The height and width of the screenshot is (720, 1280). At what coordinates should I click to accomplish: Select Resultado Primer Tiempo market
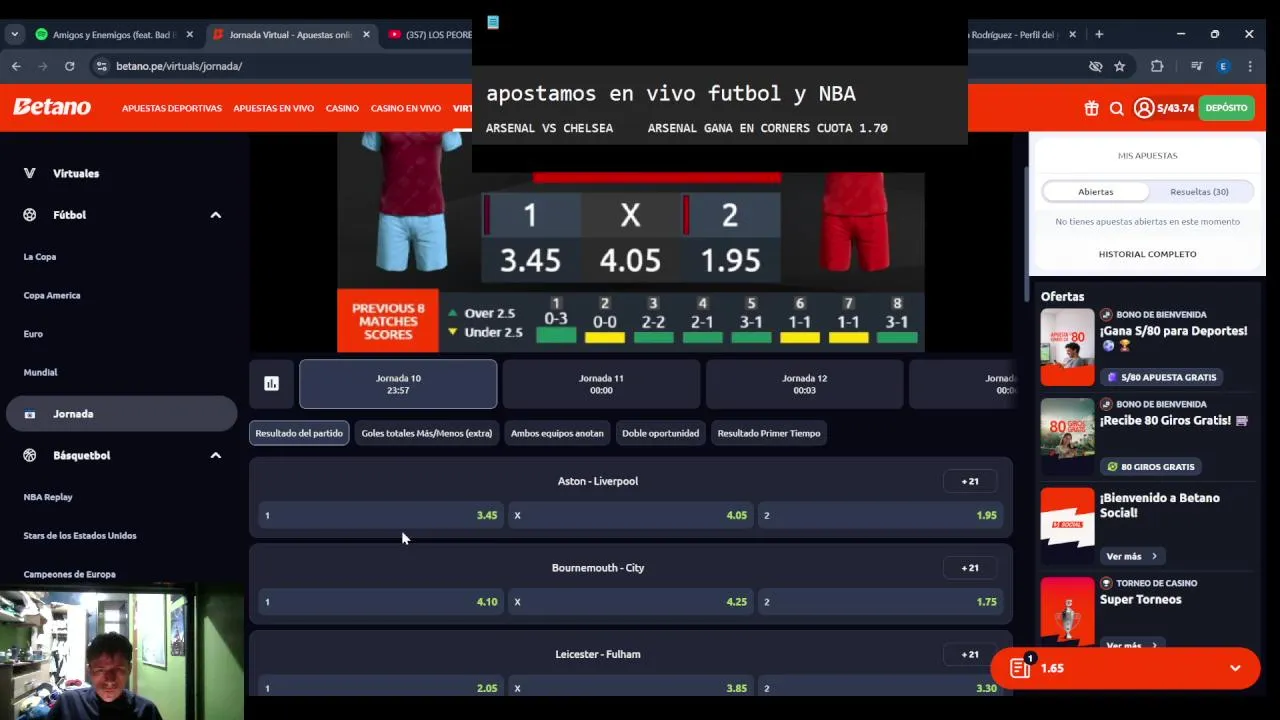coord(768,433)
